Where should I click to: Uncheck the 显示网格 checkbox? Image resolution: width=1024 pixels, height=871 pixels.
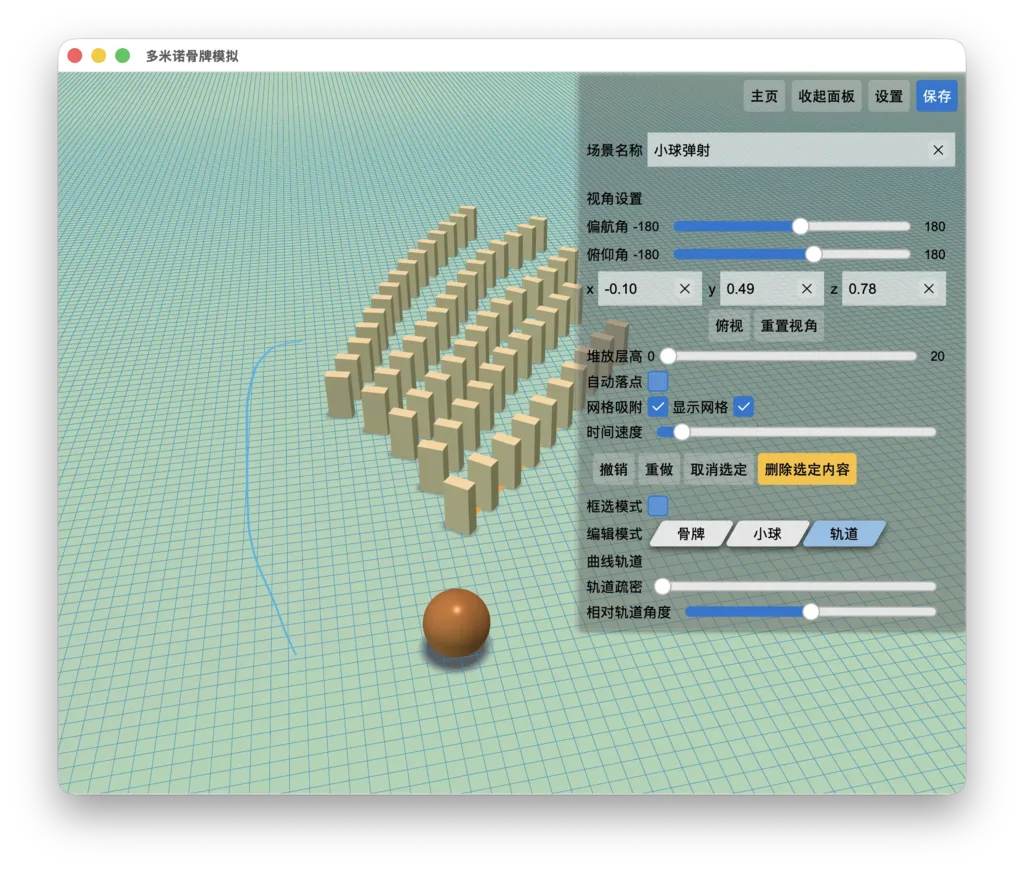744,407
